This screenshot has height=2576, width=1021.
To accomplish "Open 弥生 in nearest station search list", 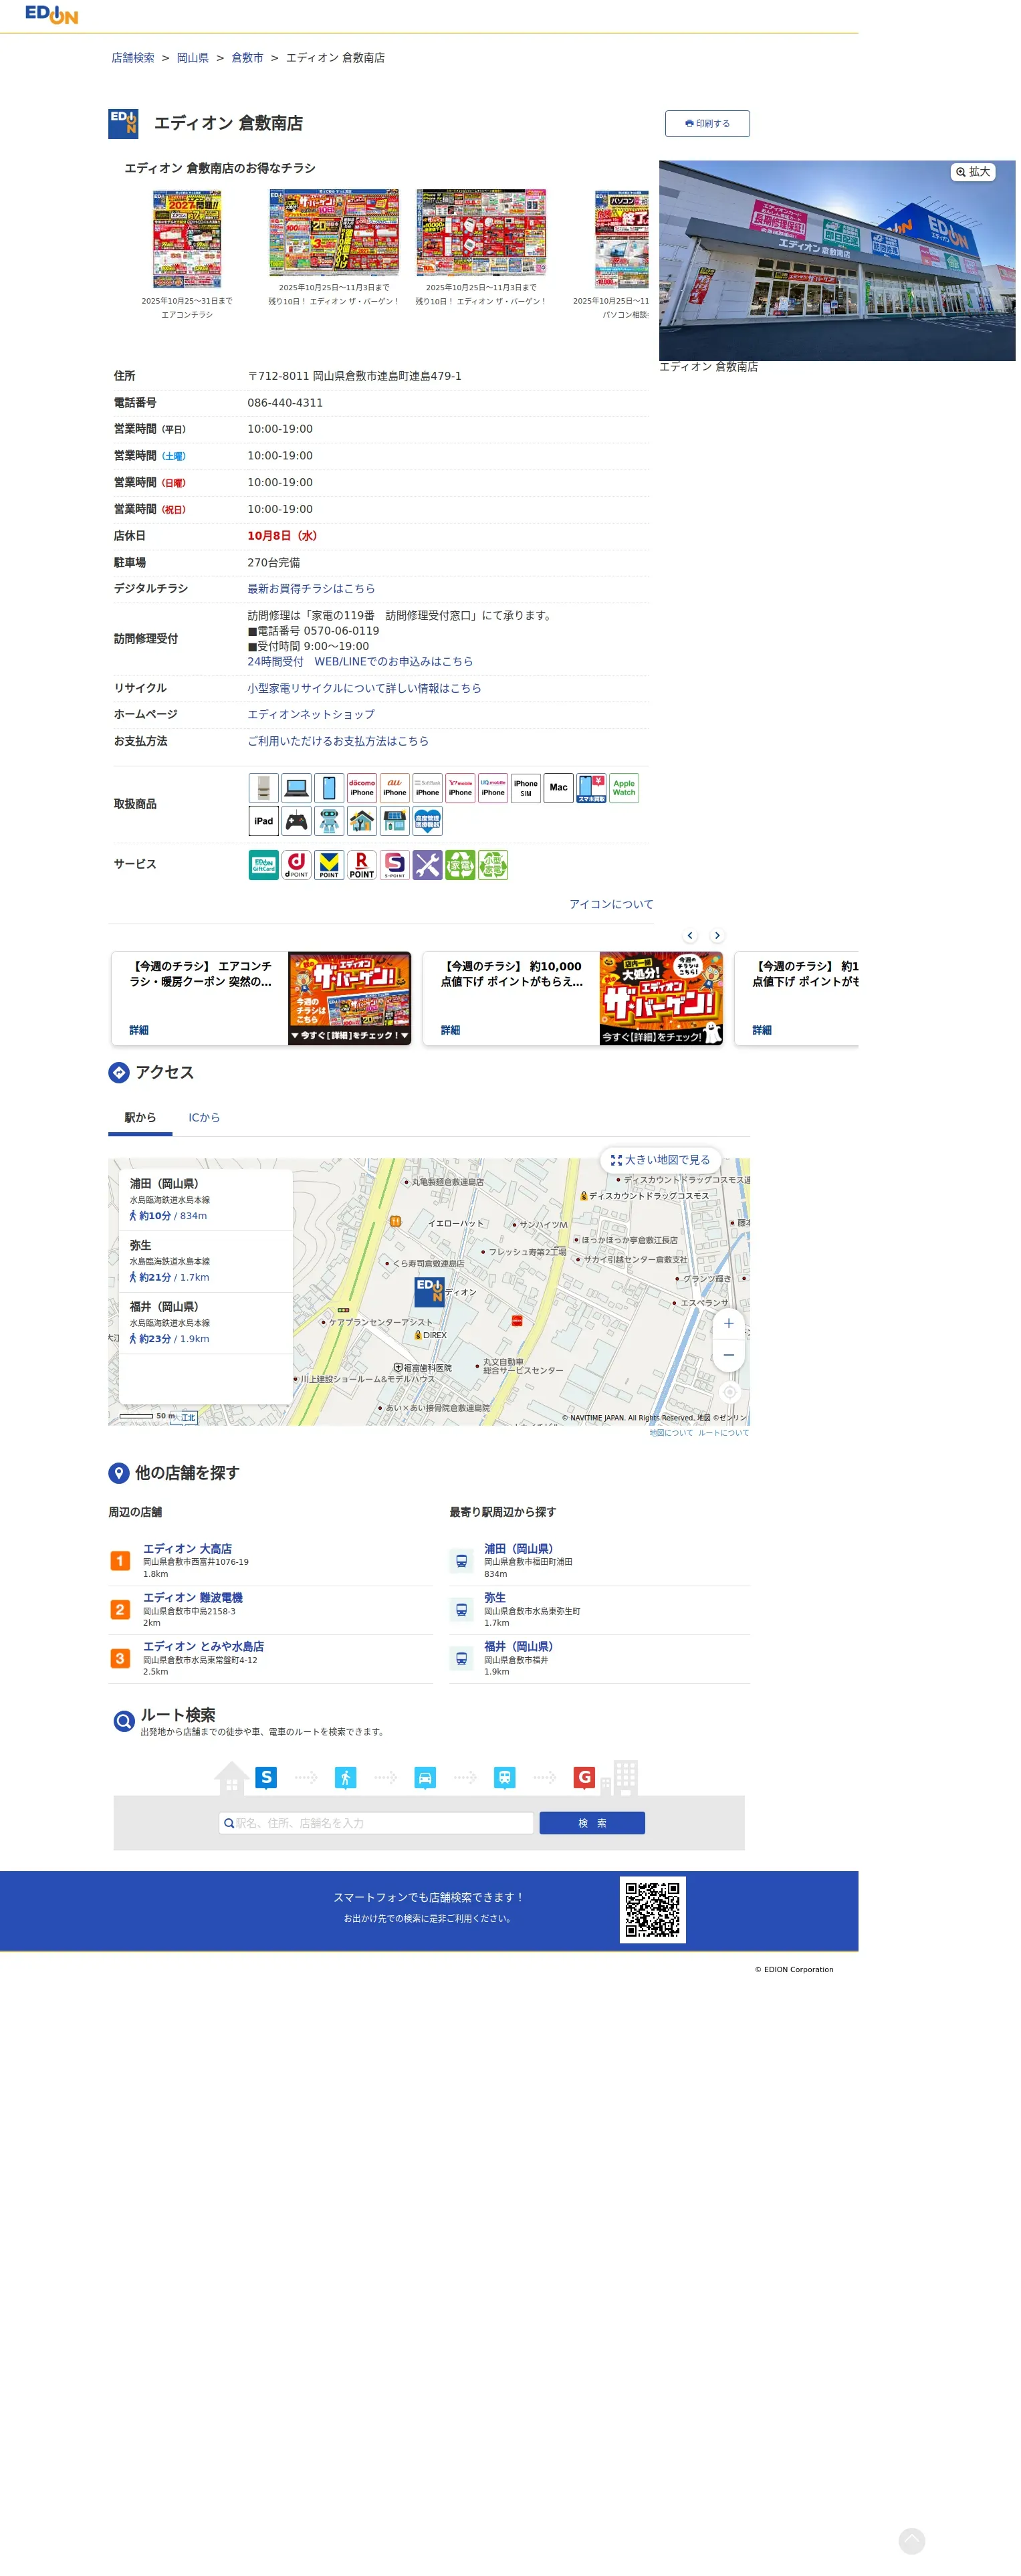I will pyautogui.click(x=495, y=1598).
